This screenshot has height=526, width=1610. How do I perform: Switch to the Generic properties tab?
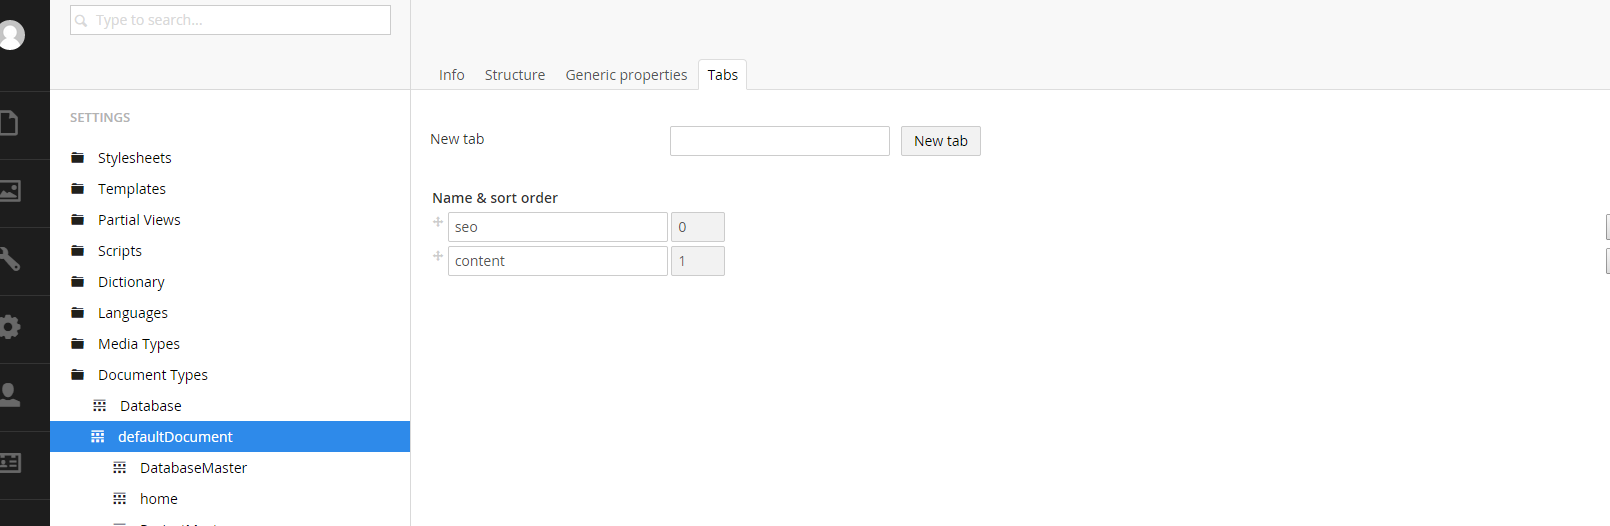coord(626,75)
